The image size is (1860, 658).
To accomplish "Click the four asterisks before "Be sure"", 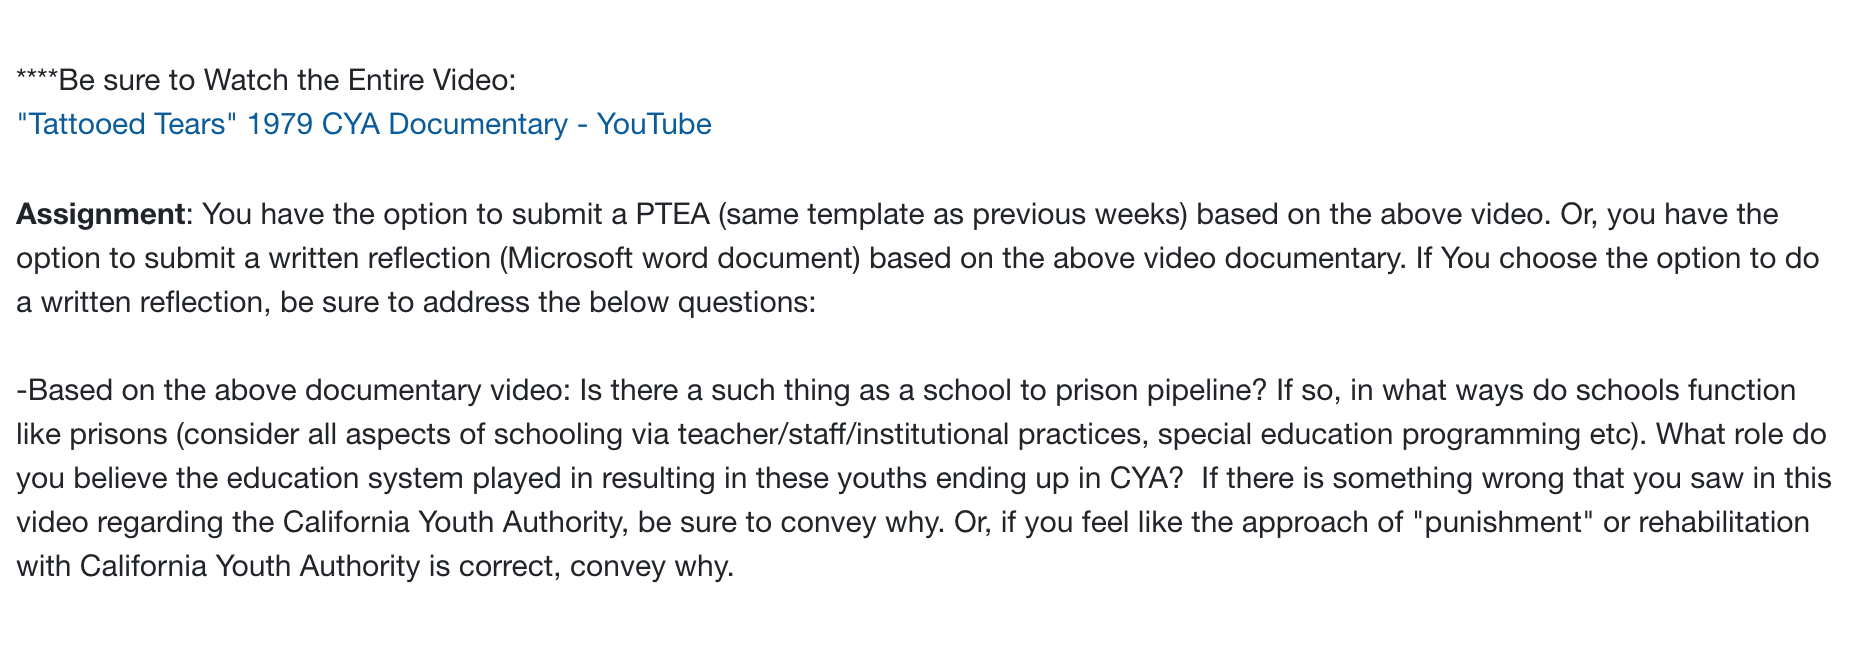I will point(37,78).
